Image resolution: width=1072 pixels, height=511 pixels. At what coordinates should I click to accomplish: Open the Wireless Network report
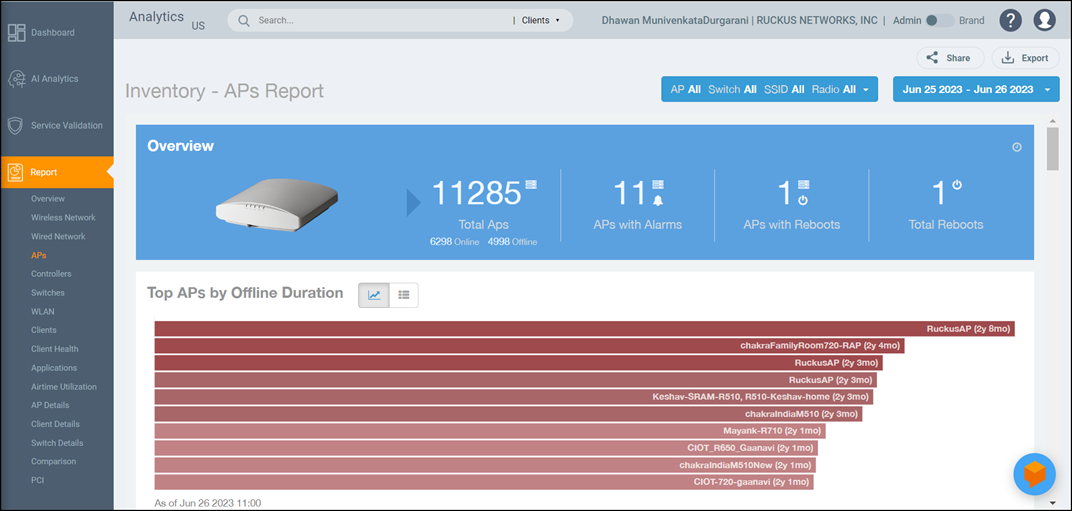pyautogui.click(x=64, y=218)
